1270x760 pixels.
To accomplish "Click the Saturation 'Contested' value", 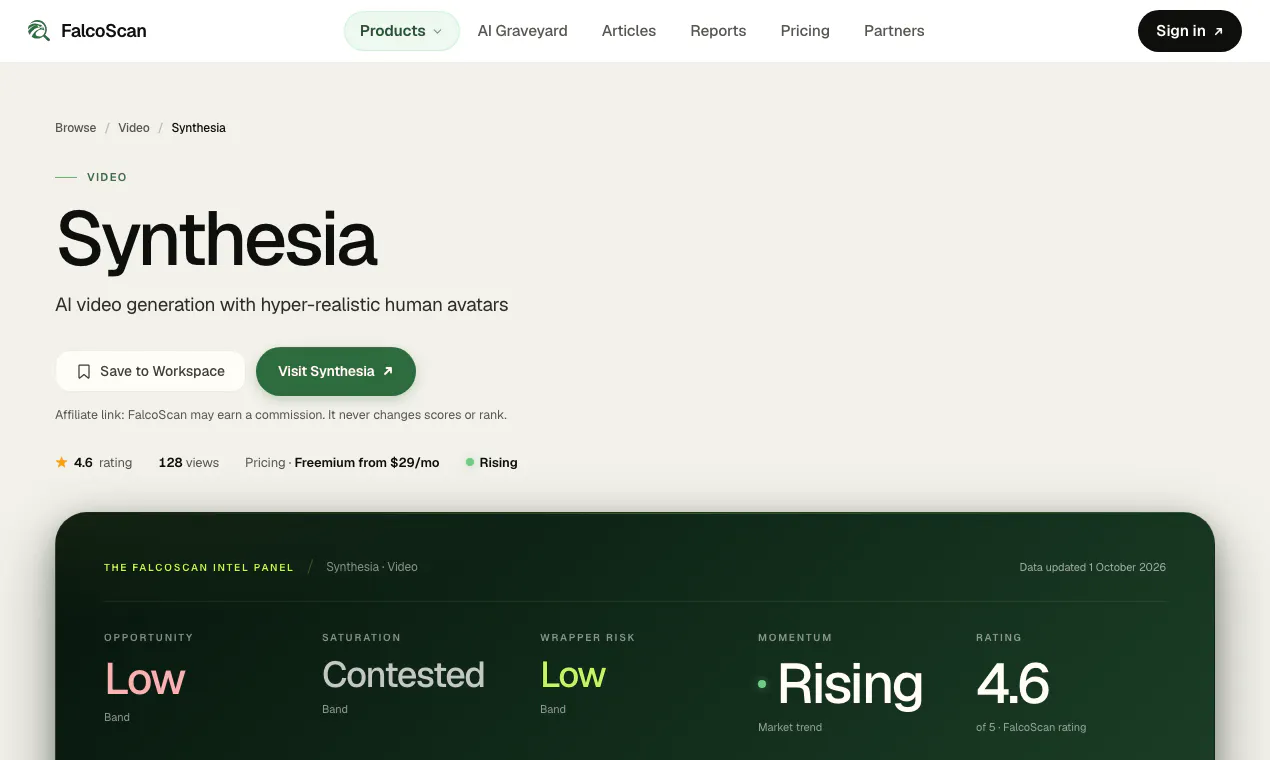I will (403, 675).
